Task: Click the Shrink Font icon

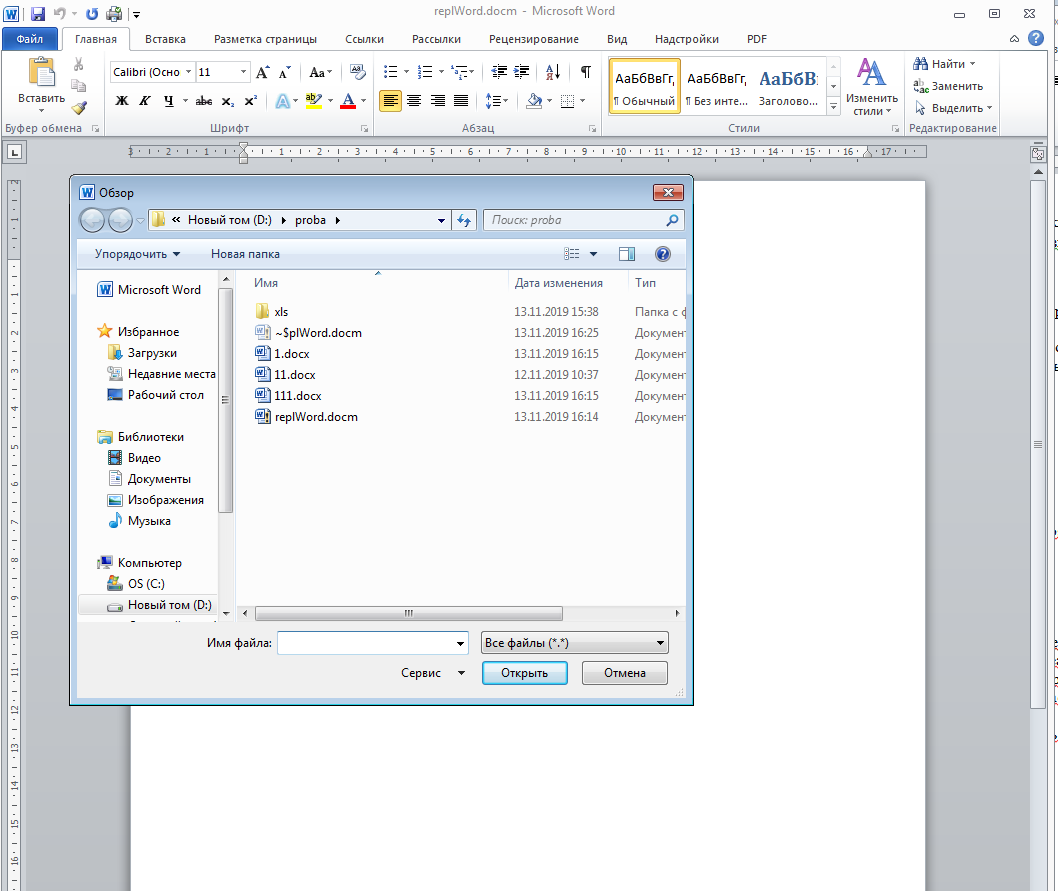Action: pos(285,72)
